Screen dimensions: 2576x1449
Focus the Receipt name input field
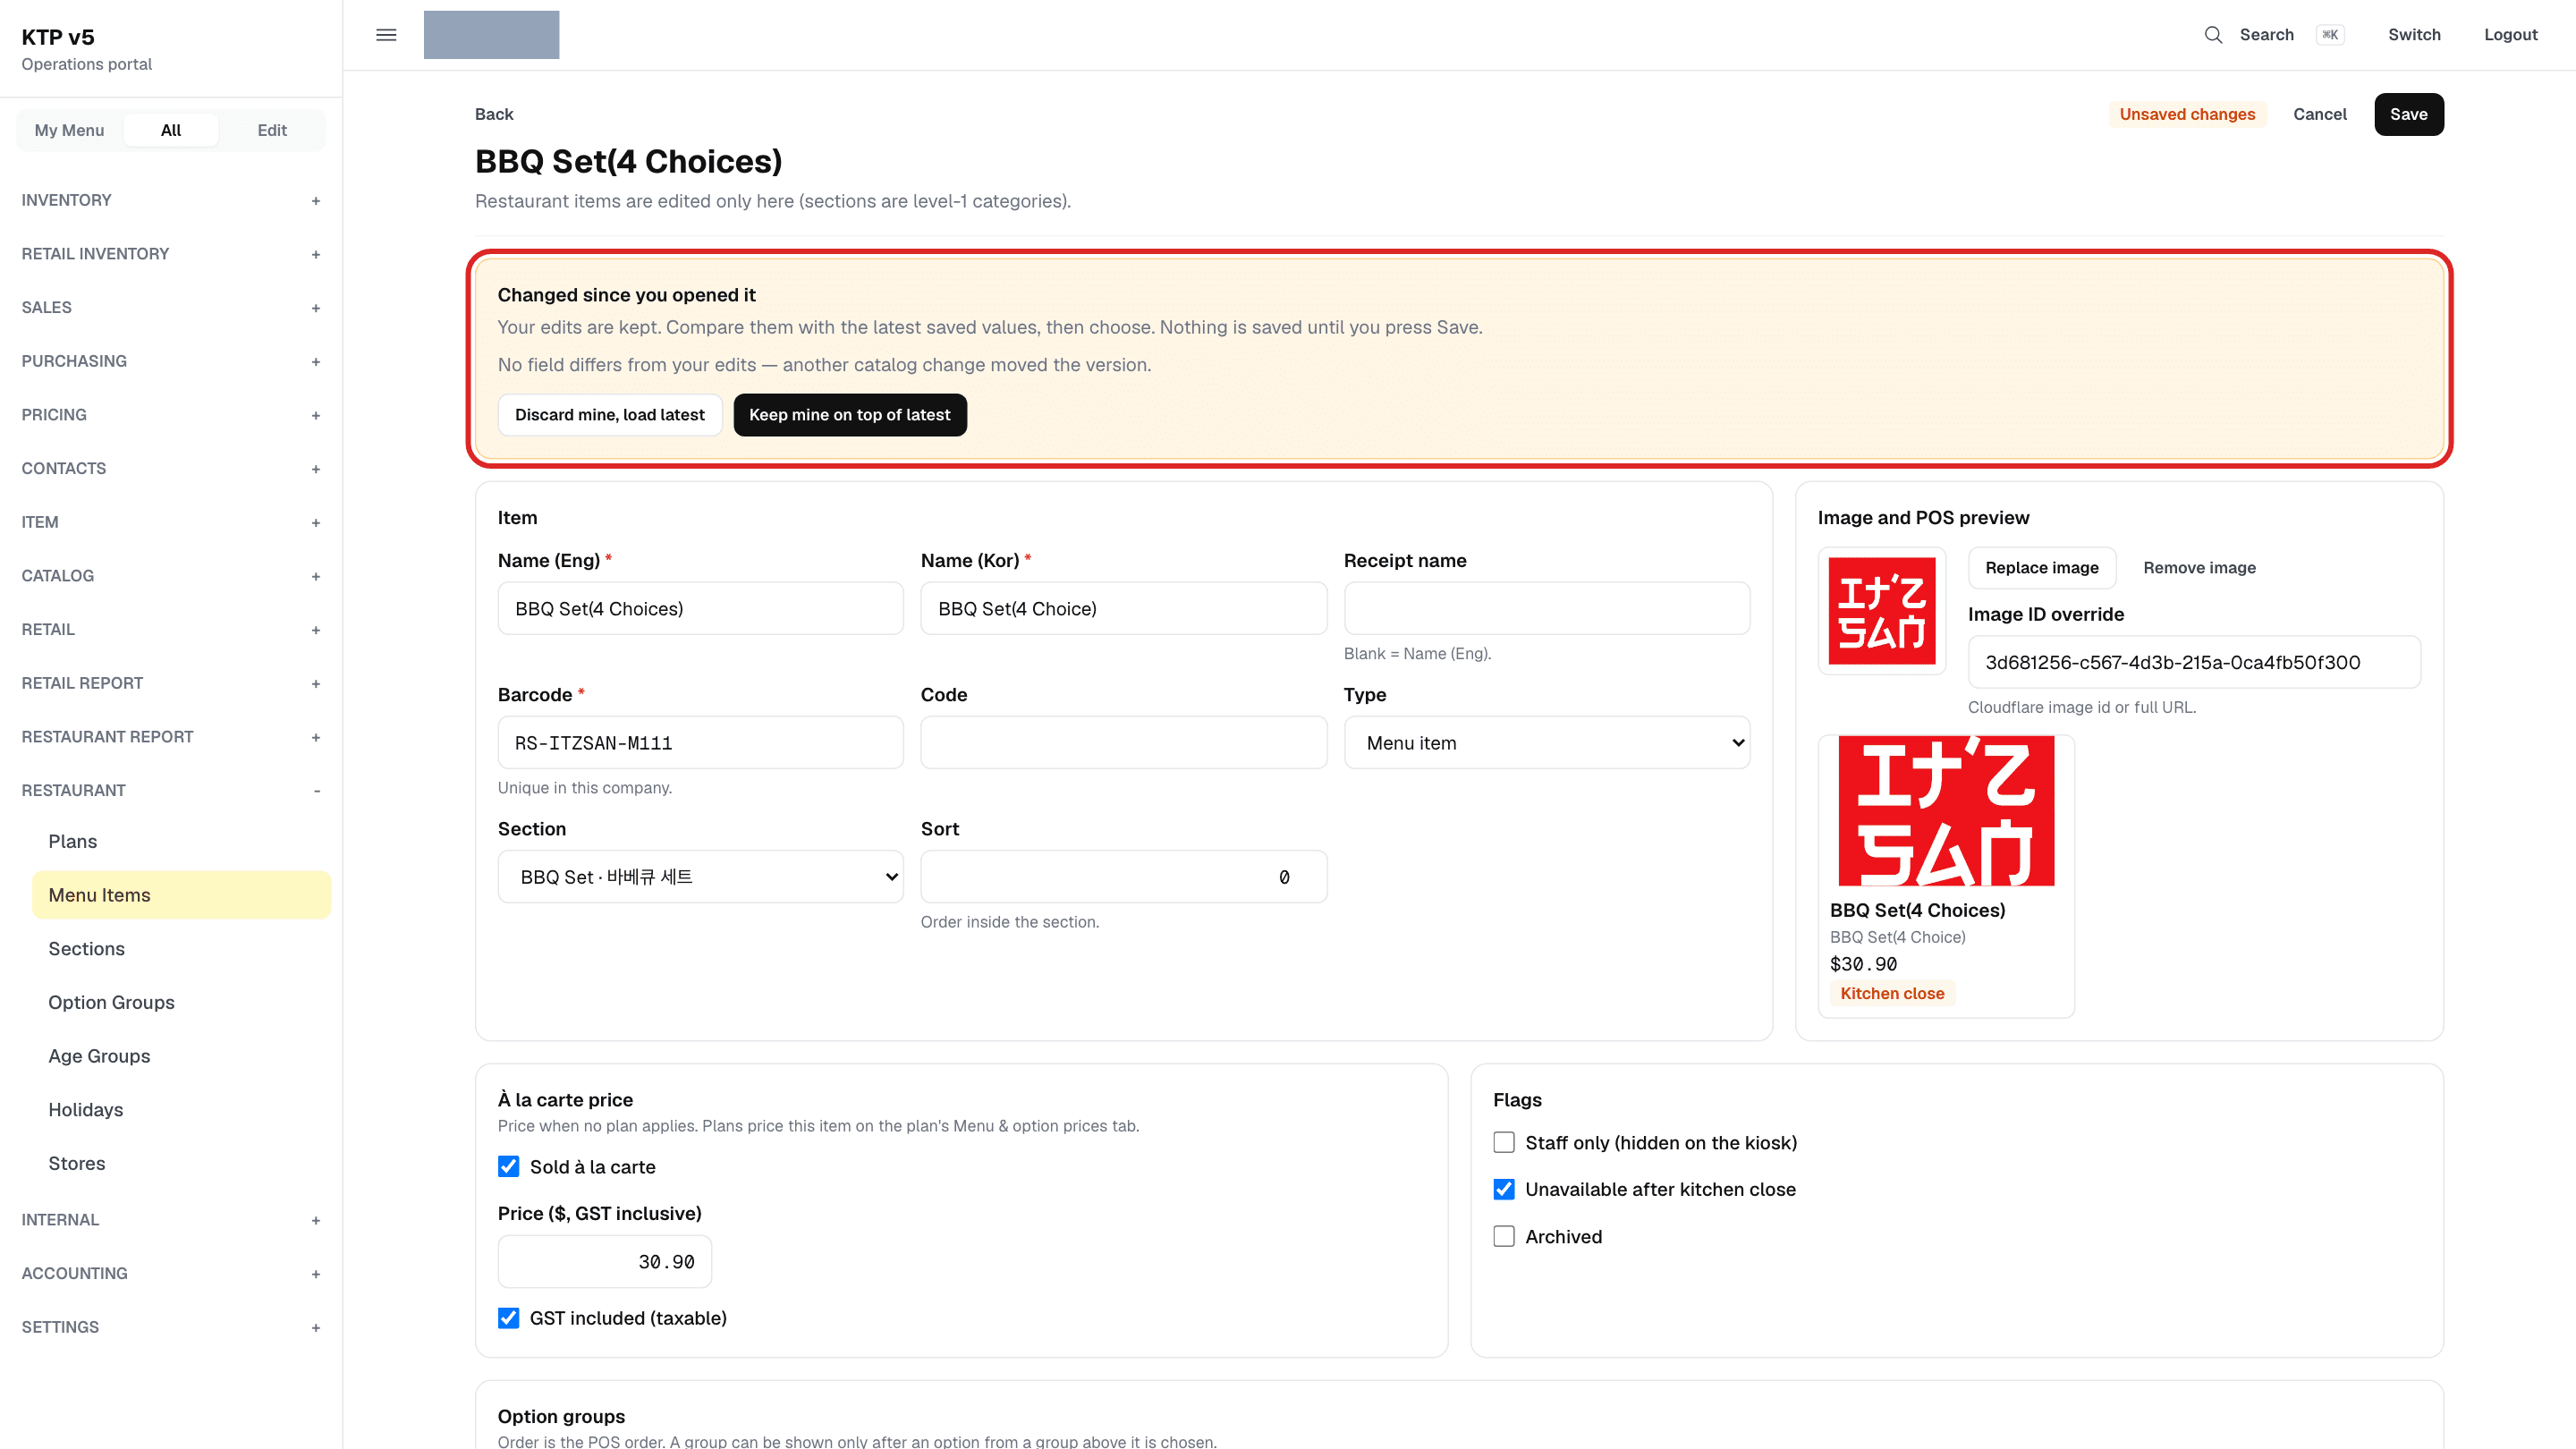pos(1547,608)
